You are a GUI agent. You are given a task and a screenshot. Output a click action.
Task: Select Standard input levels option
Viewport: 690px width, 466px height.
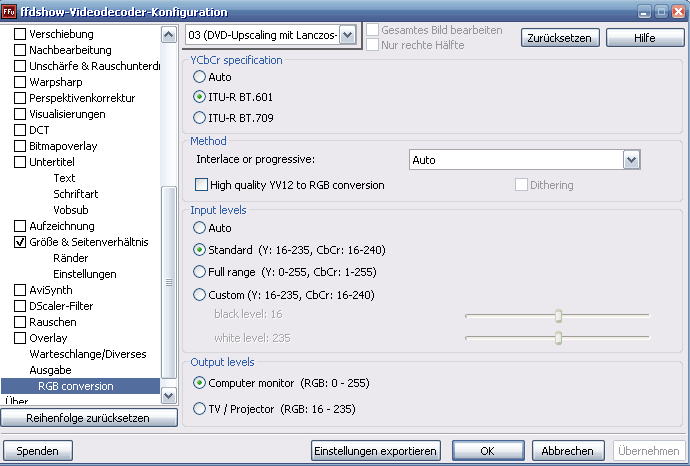pos(199,250)
